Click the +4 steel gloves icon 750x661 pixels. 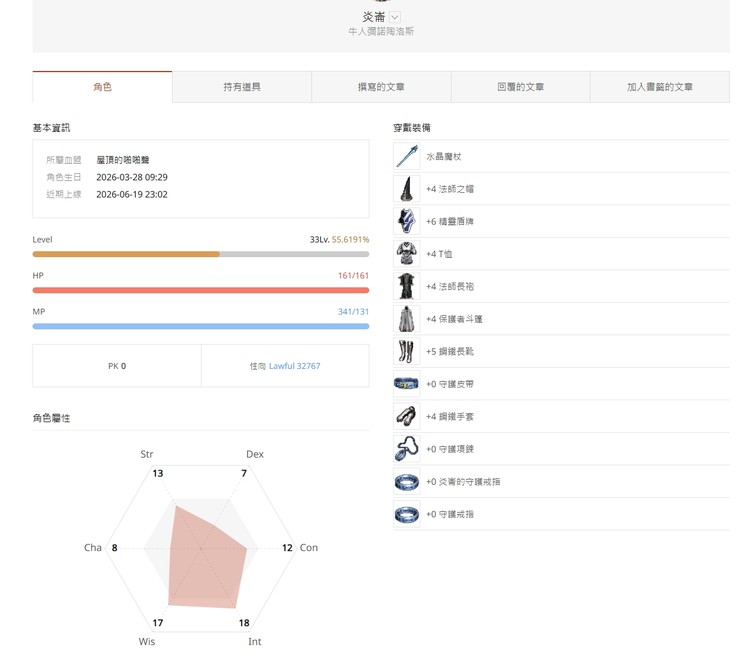coord(407,417)
